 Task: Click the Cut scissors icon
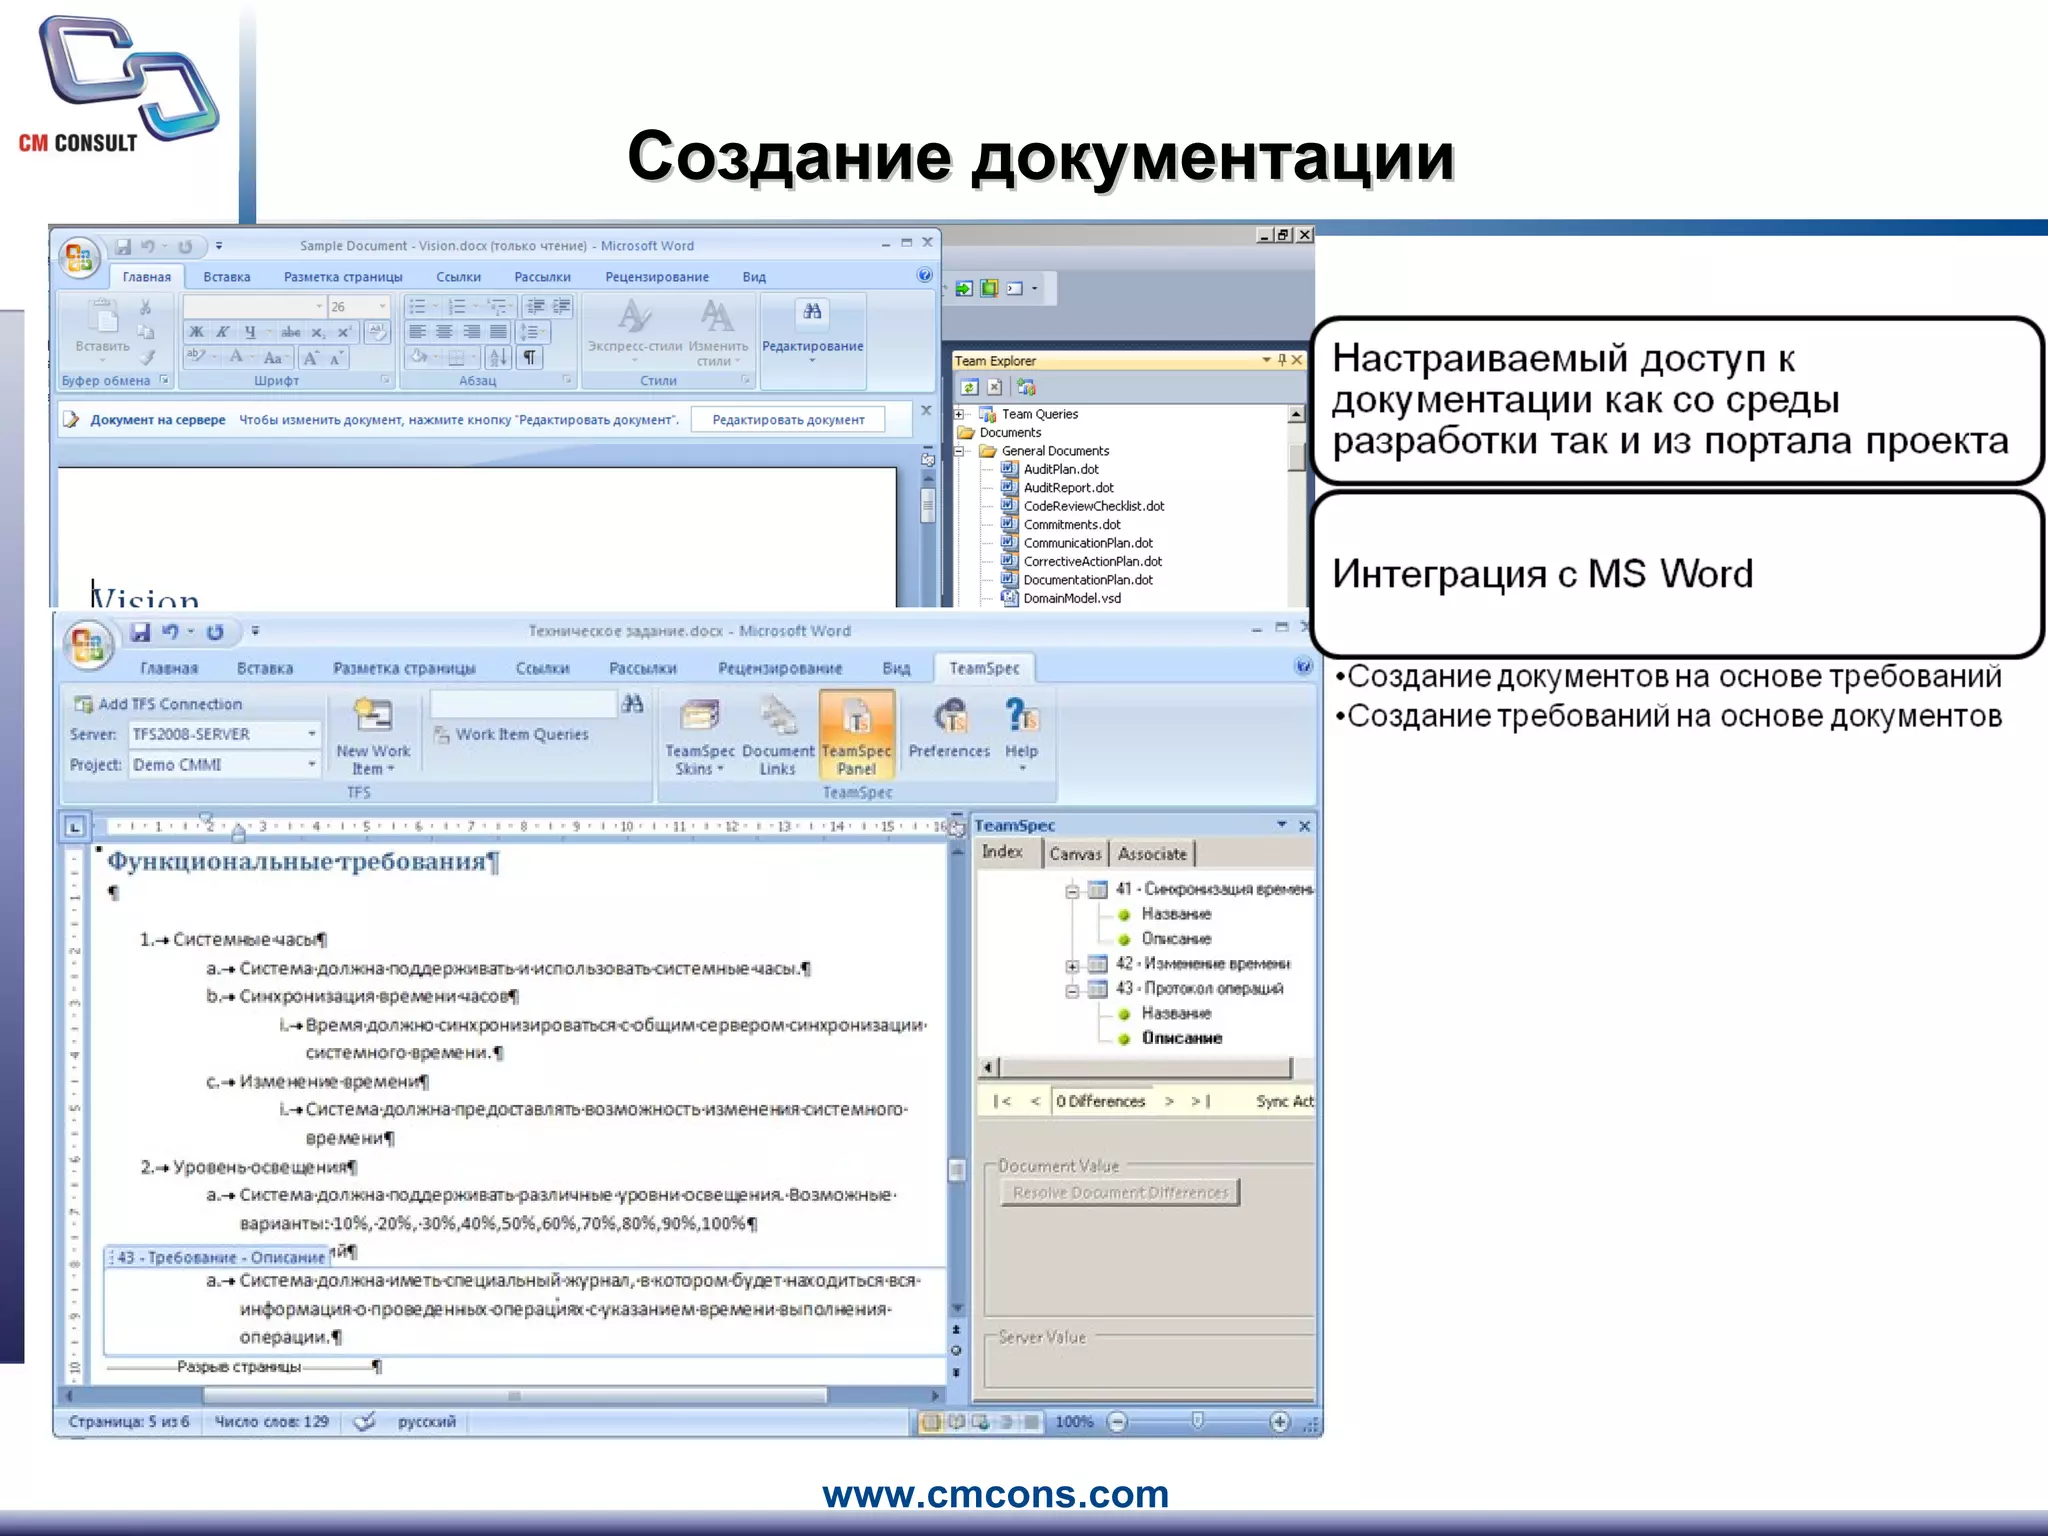(x=146, y=307)
